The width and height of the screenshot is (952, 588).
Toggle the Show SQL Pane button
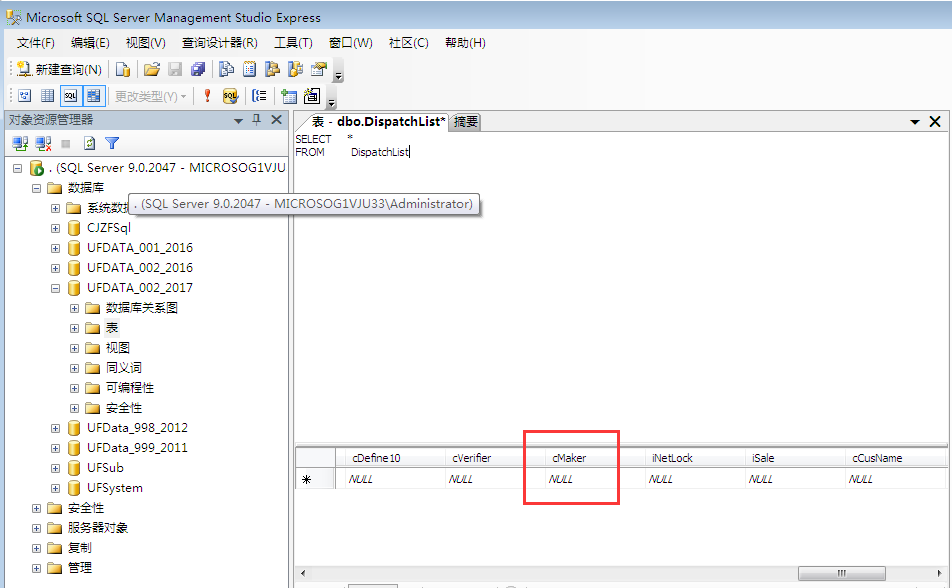70,96
